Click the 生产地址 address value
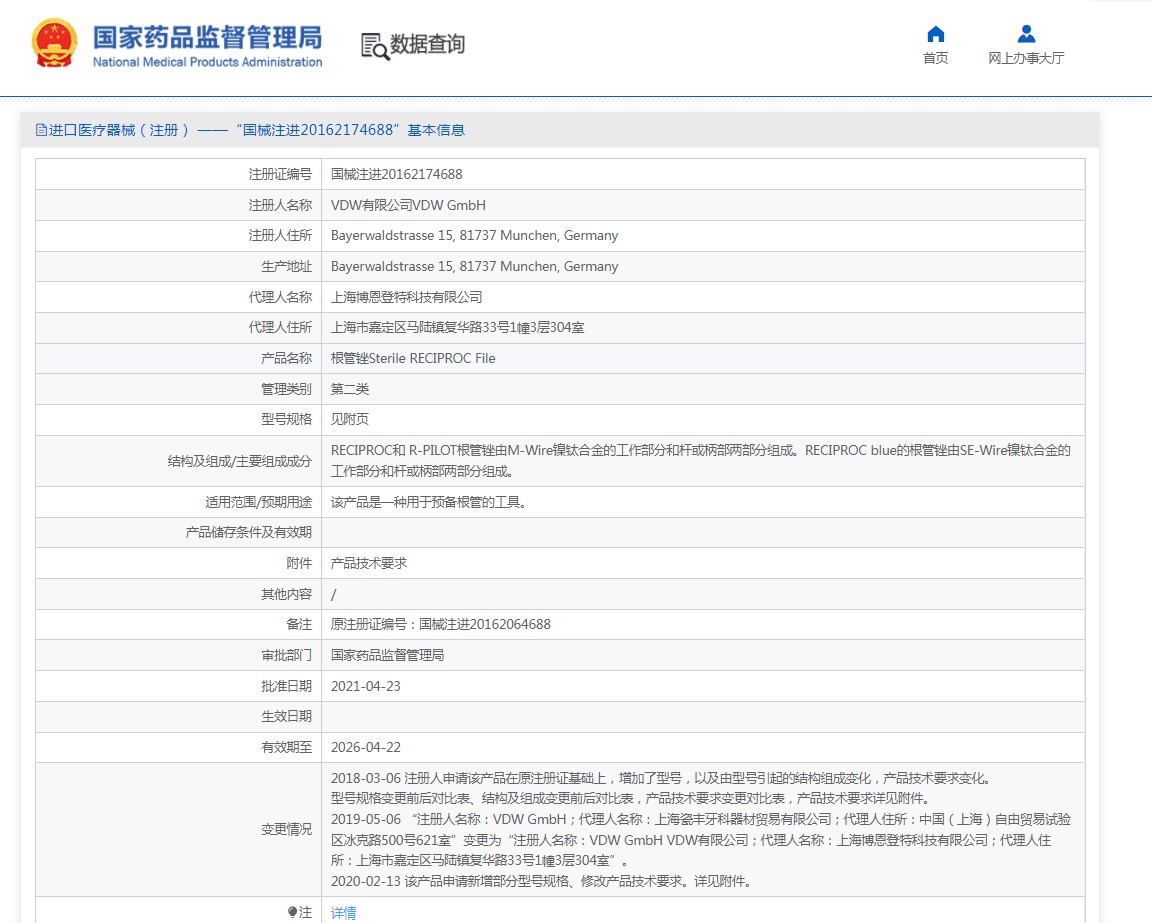This screenshot has width=1152, height=923. tap(474, 266)
